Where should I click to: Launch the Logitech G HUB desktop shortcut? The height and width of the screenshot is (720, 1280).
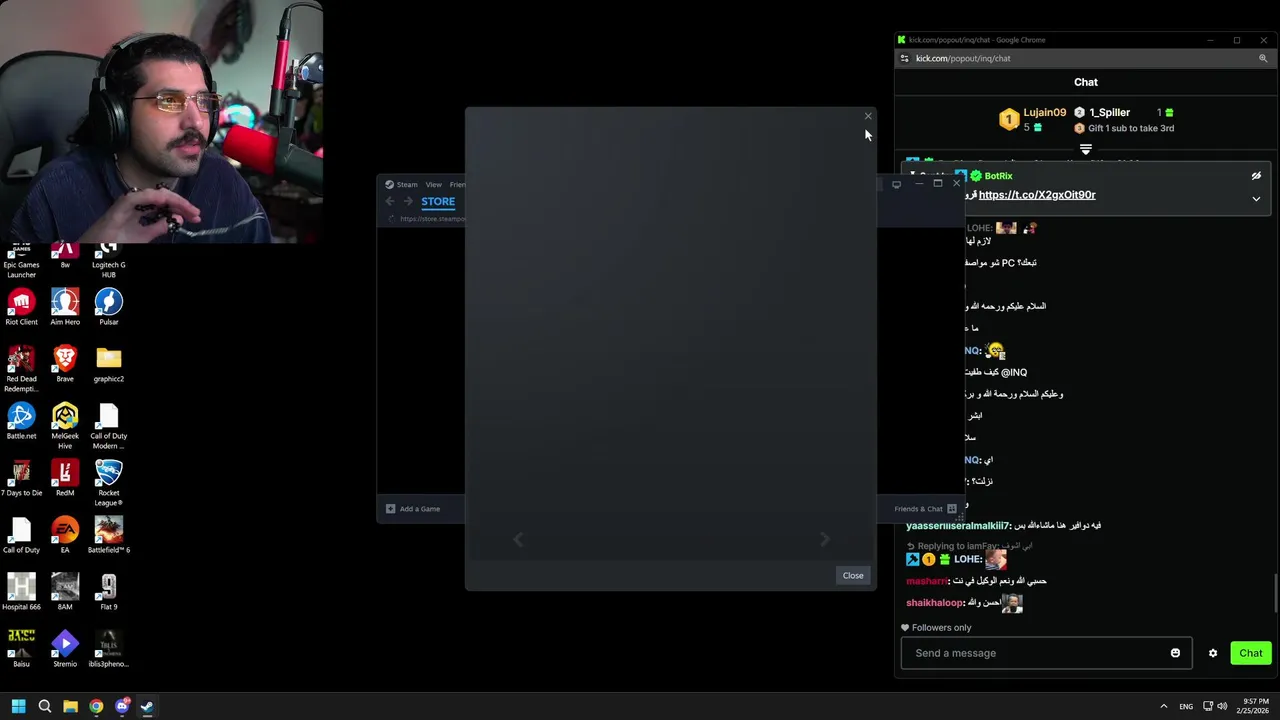coord(109,262)
